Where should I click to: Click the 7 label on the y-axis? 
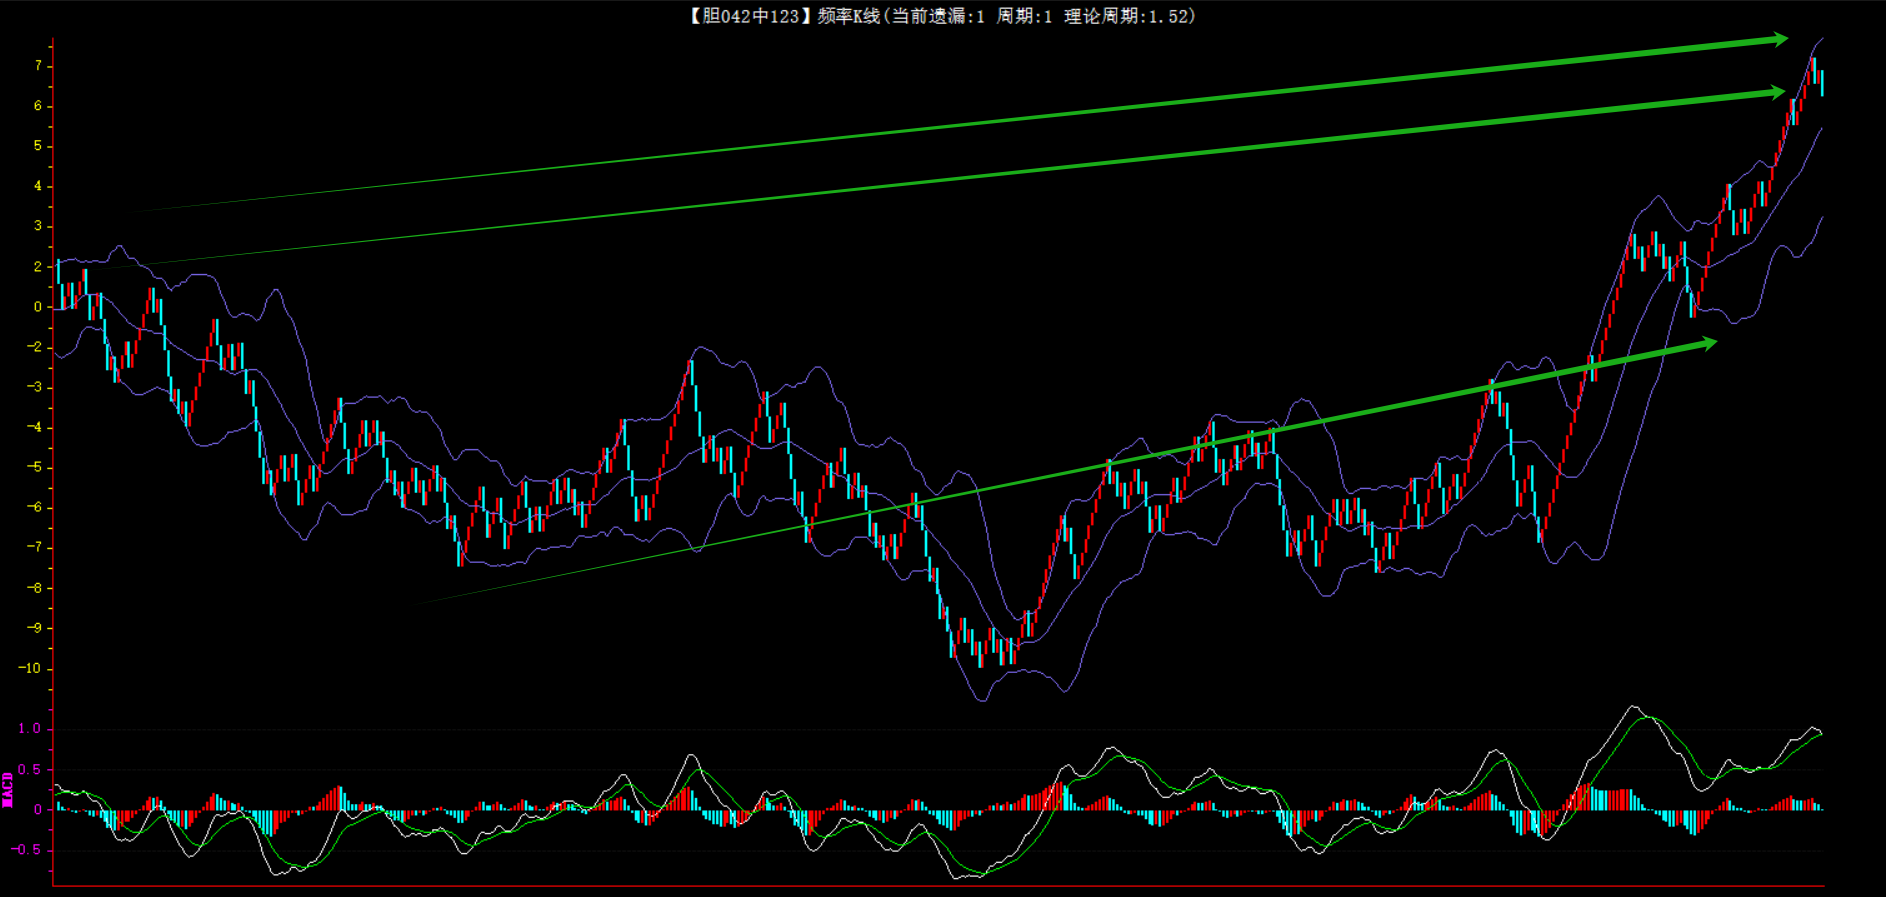coord(38,66)
